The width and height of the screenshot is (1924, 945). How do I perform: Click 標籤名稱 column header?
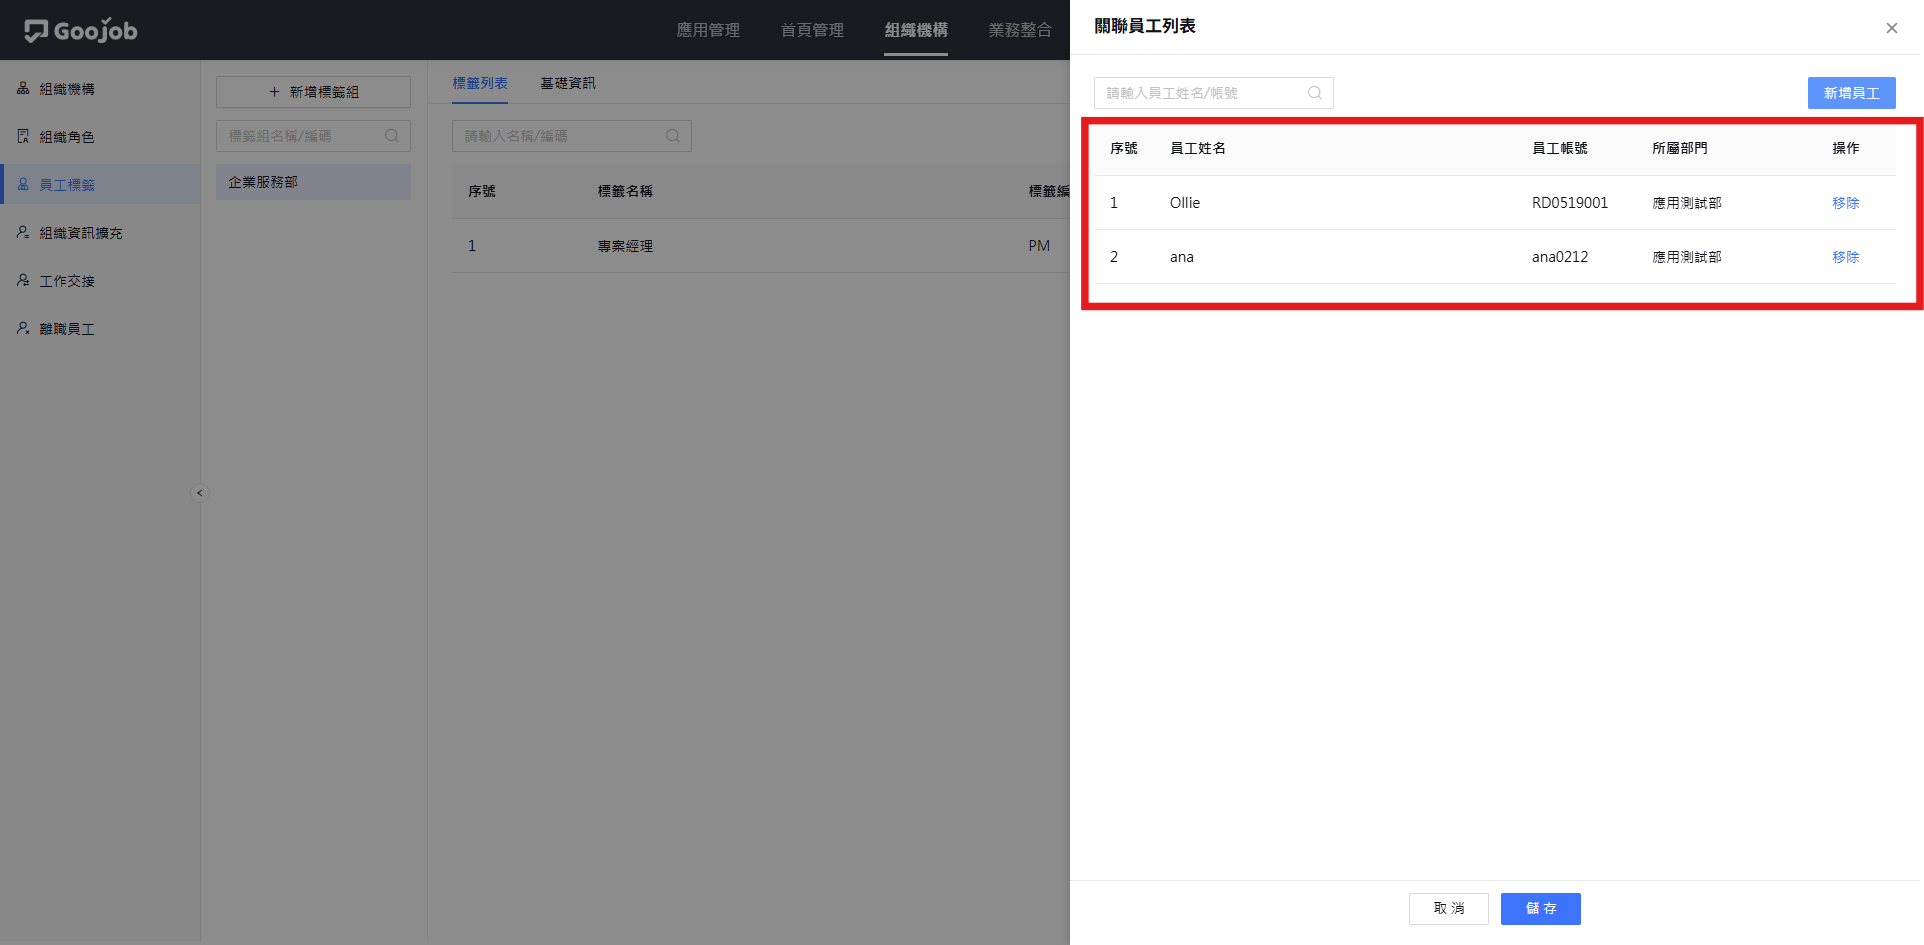pyautogui.click(x=625, y=191)
